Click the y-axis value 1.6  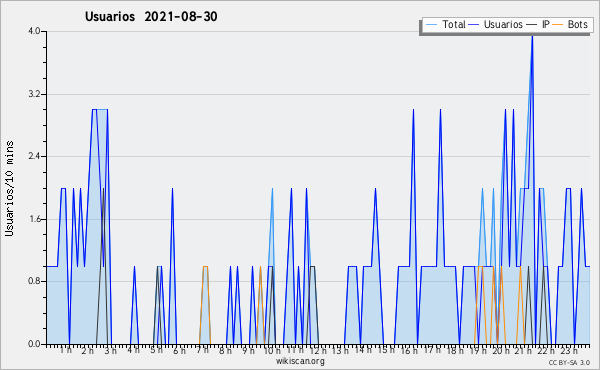pos(34,219)
